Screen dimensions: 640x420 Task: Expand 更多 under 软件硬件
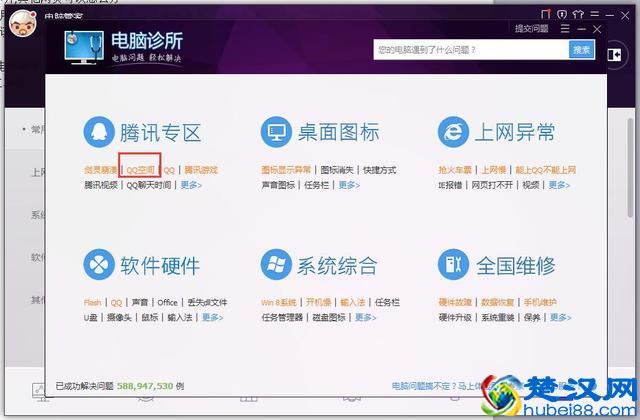(212, 317)
